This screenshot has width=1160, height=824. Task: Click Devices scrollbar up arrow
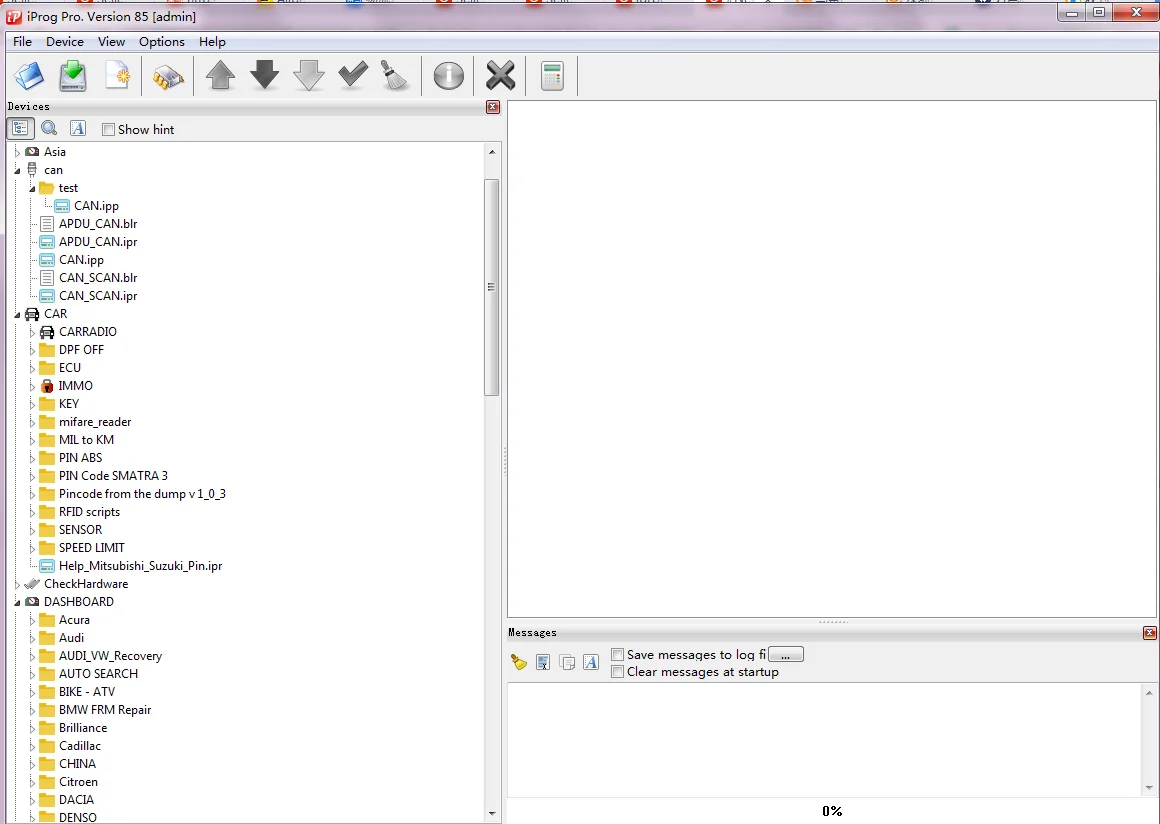click(492, 152)
